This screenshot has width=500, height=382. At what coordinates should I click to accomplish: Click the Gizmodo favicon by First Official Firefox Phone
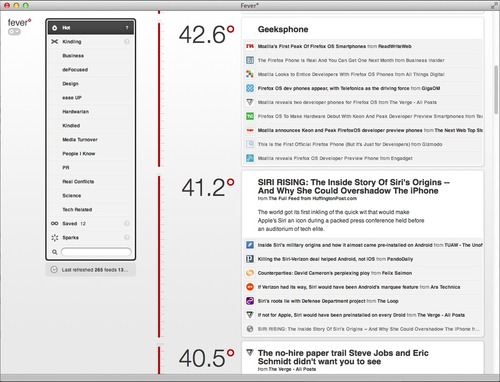click(250, 144)
